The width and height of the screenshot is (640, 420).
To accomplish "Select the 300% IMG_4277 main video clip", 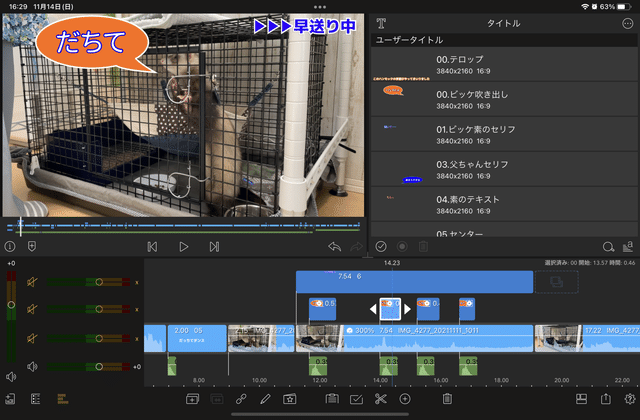I will (414, 338).
